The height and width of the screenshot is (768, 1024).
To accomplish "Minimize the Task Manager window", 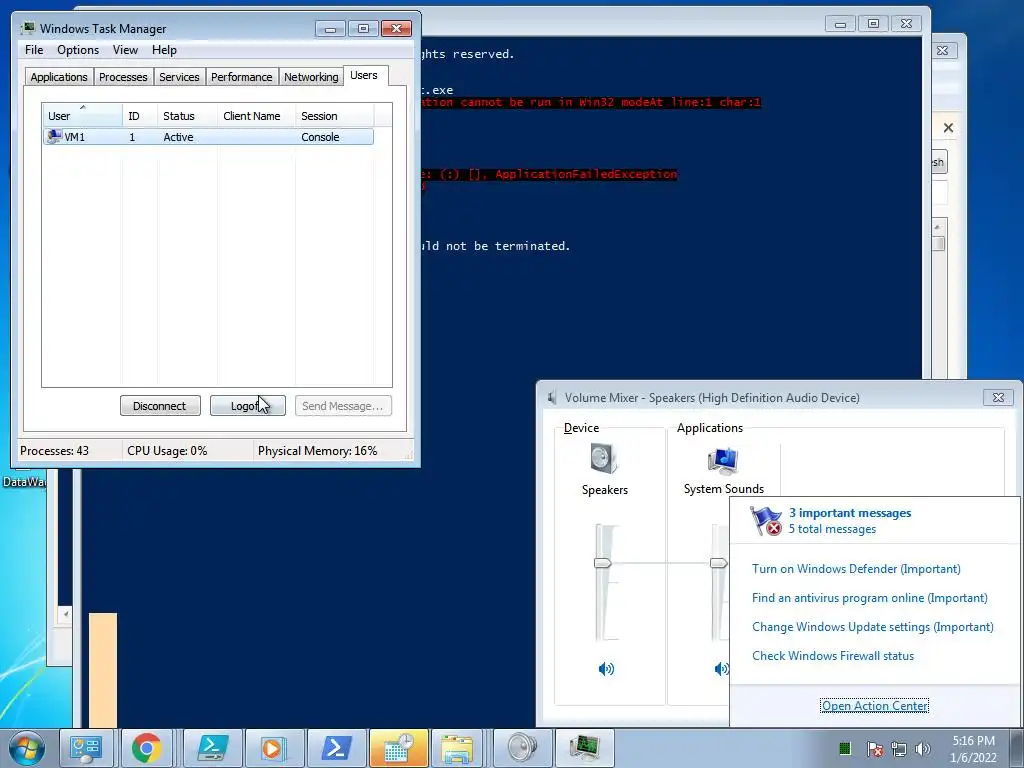I will [330, 29].
